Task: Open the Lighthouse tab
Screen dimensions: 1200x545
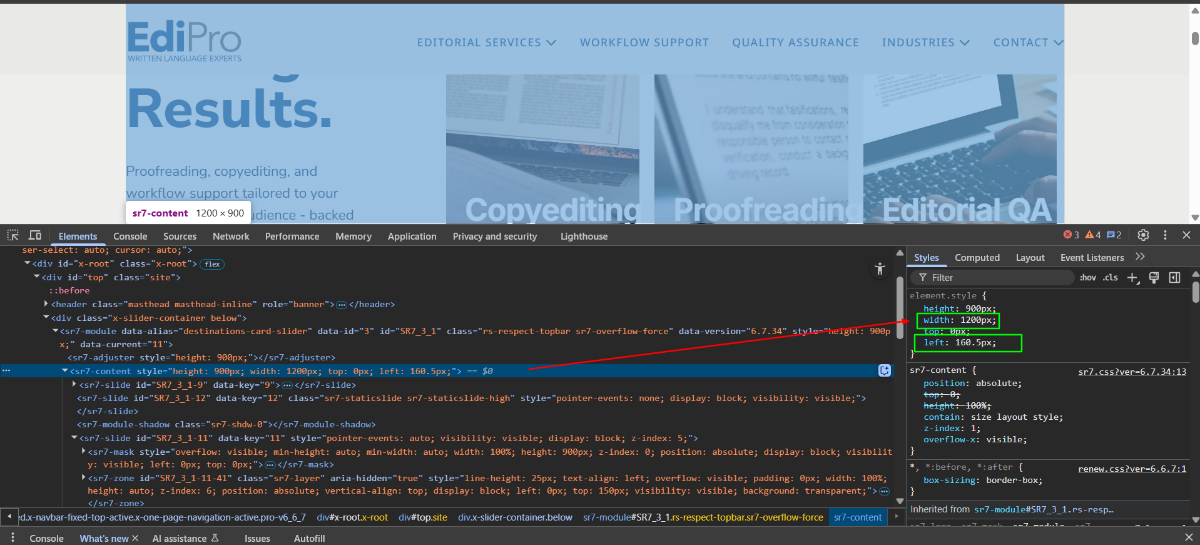Action: tap(584, 236)
